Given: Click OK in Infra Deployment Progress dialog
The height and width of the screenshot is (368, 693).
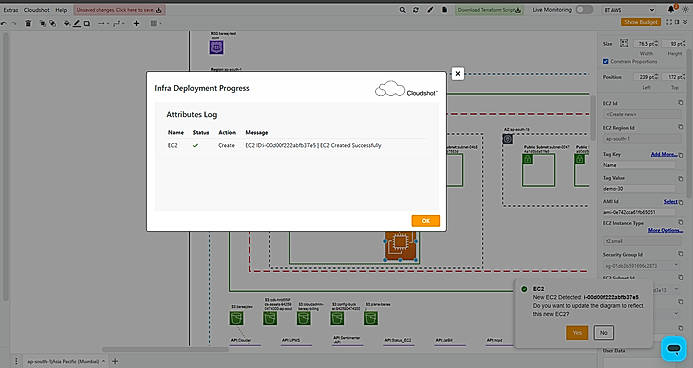Looking at the screenshot, I should (x=425, y=221).
